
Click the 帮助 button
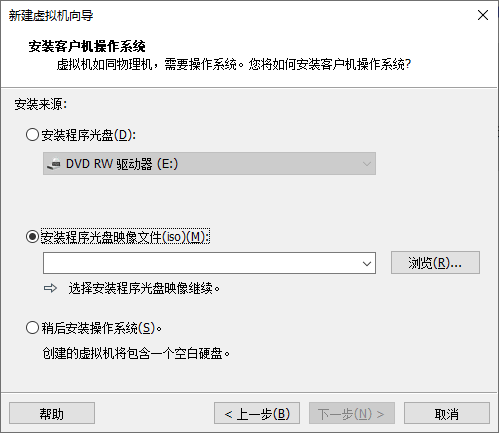click(52, 413)
